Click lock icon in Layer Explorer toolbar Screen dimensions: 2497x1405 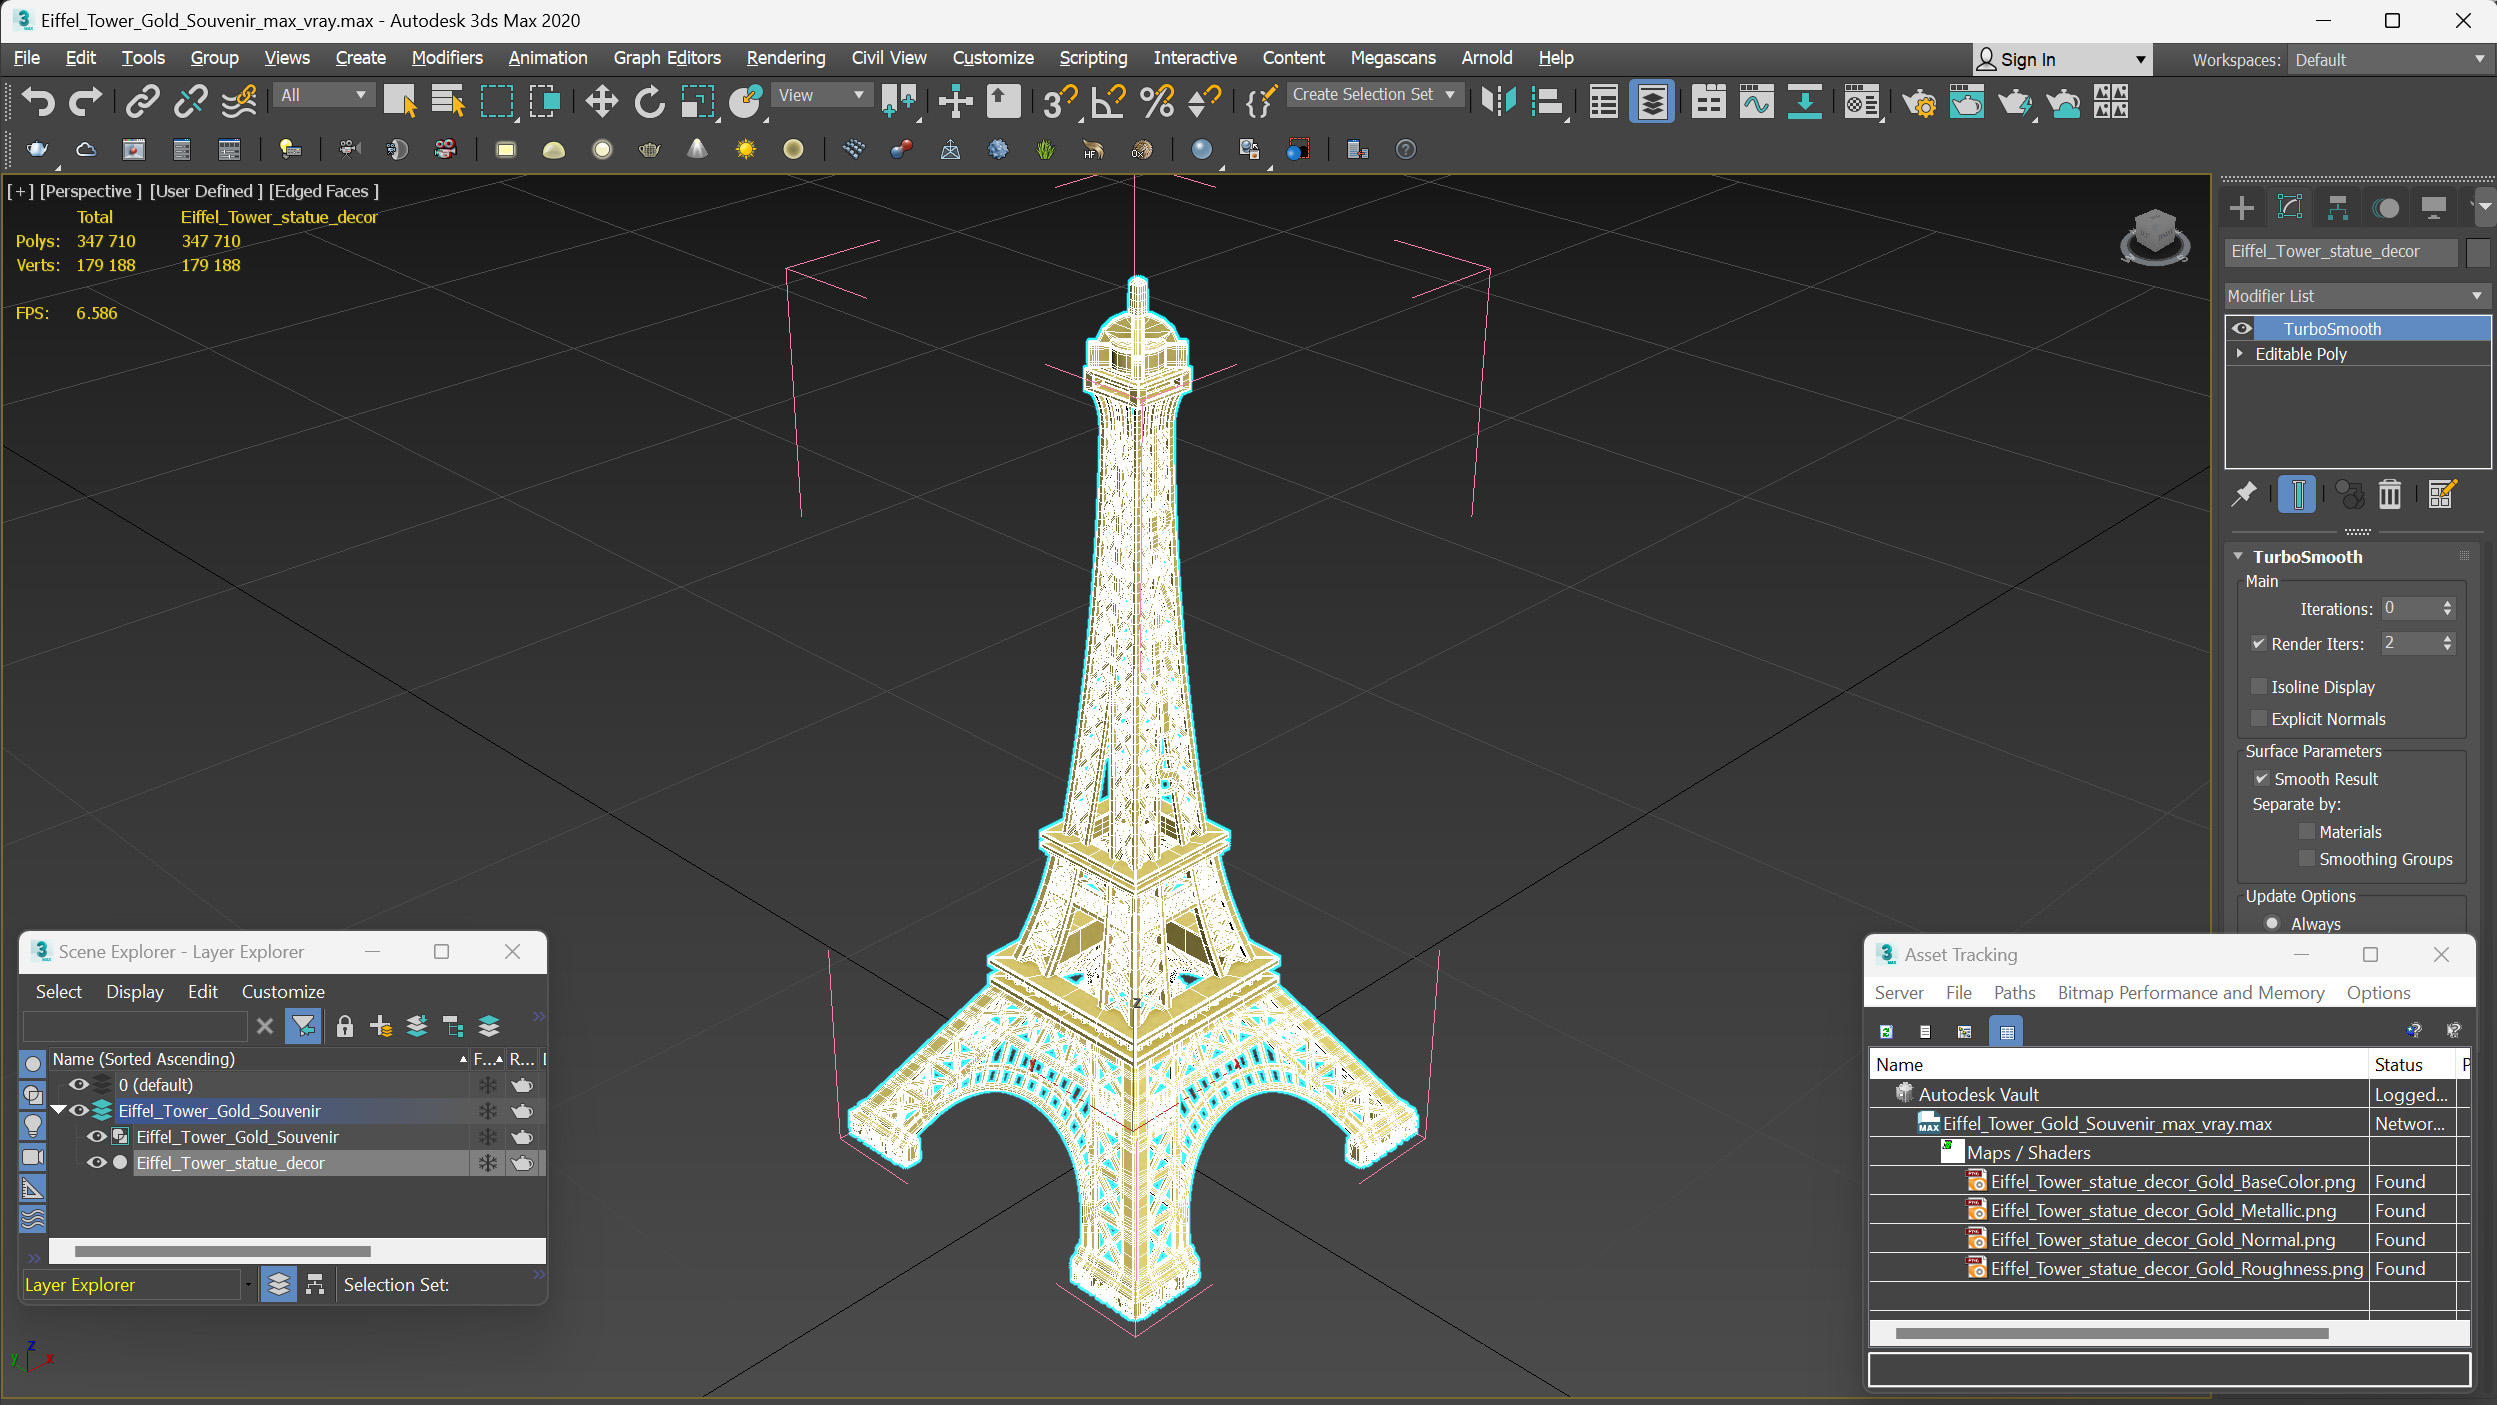click(x=344, y=1026)
